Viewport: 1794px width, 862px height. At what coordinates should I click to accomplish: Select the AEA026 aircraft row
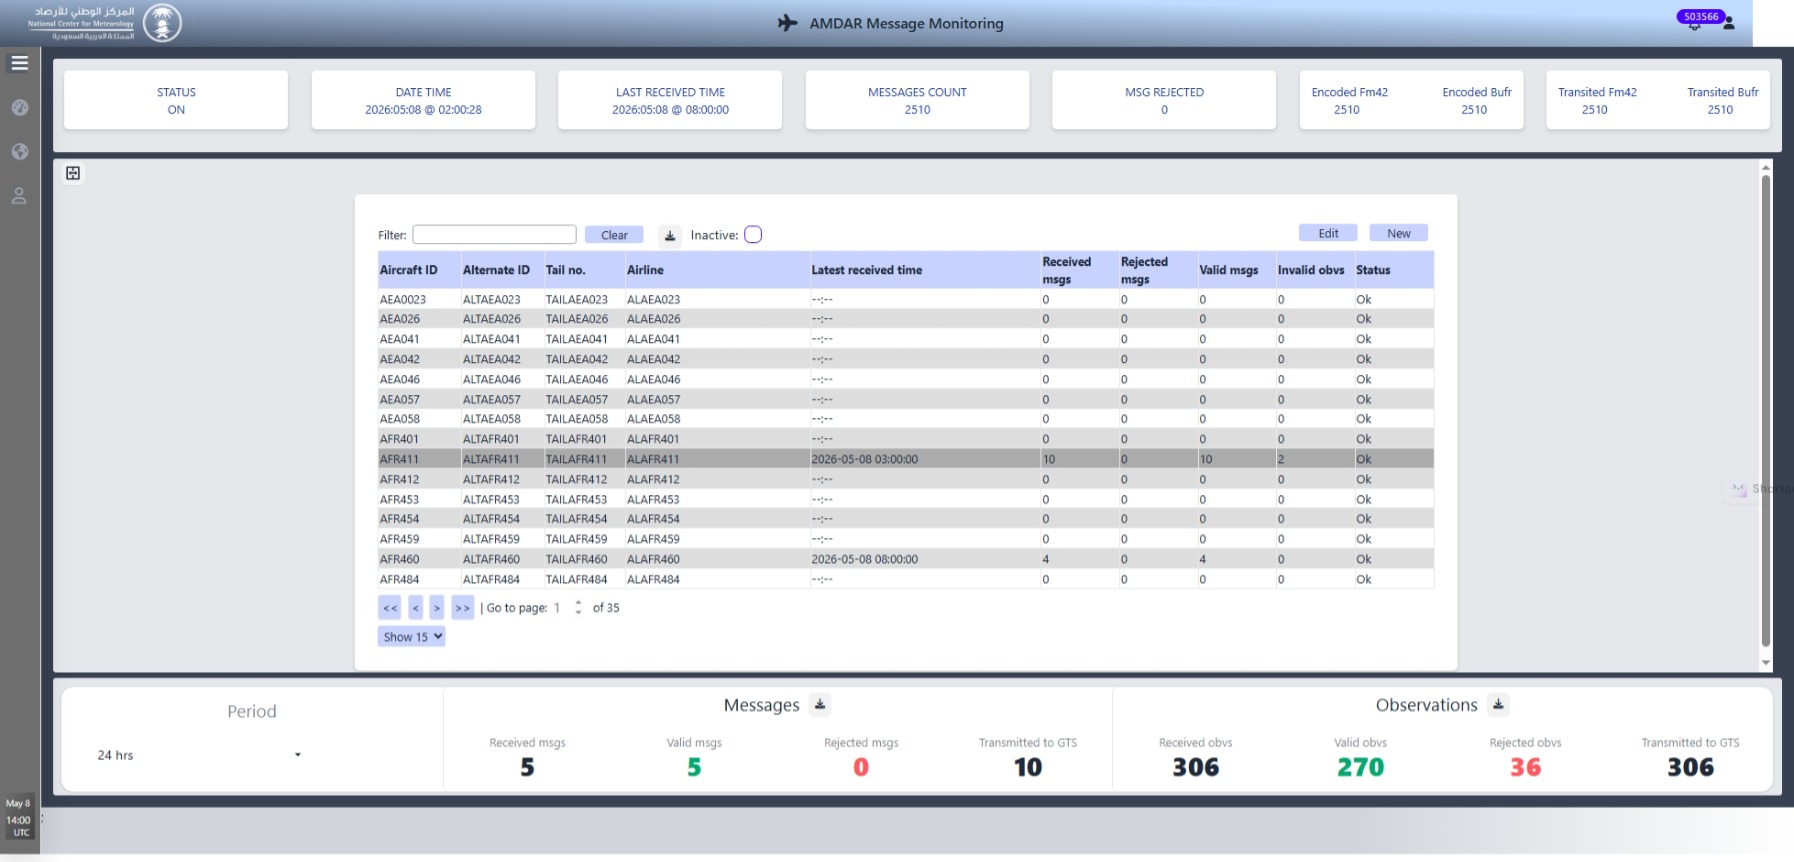point(905,319)
